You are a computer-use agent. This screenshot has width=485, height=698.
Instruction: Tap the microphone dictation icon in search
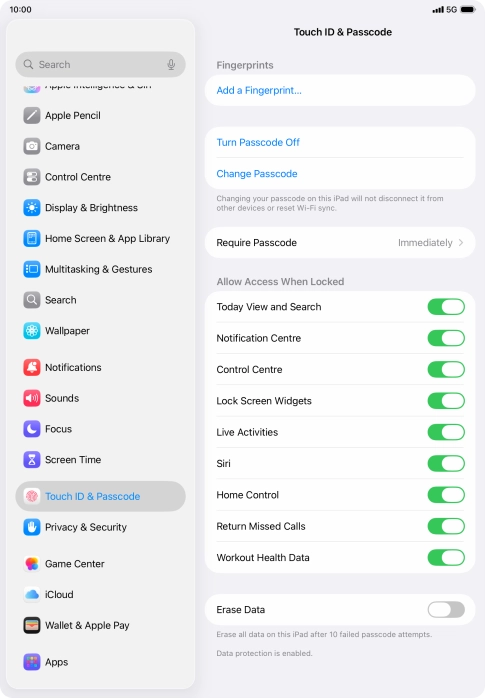coord(171,65)
